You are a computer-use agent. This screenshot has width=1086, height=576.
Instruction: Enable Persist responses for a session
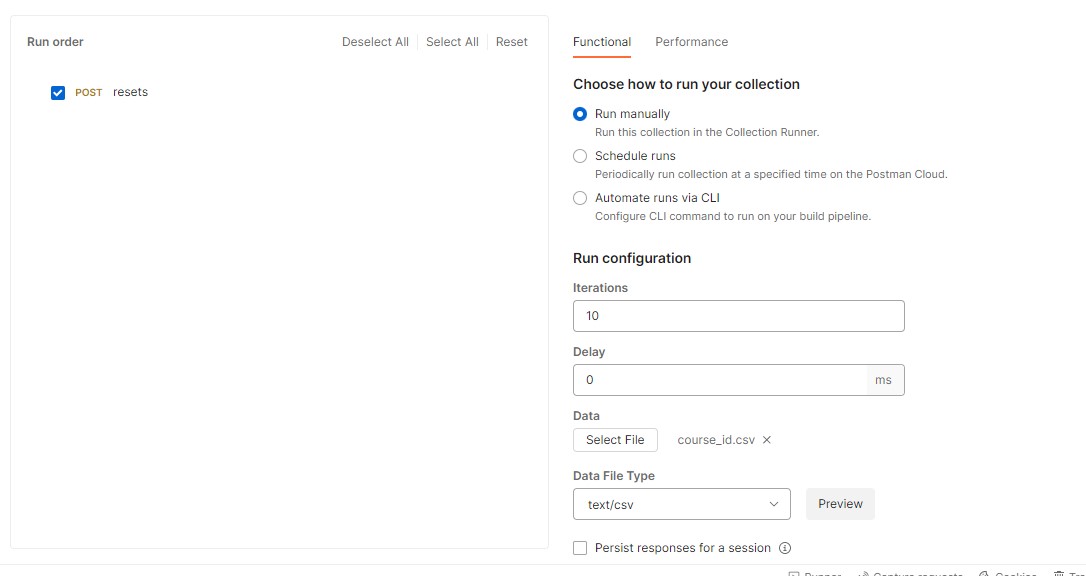pyautogui.click(x=580, y=548)
